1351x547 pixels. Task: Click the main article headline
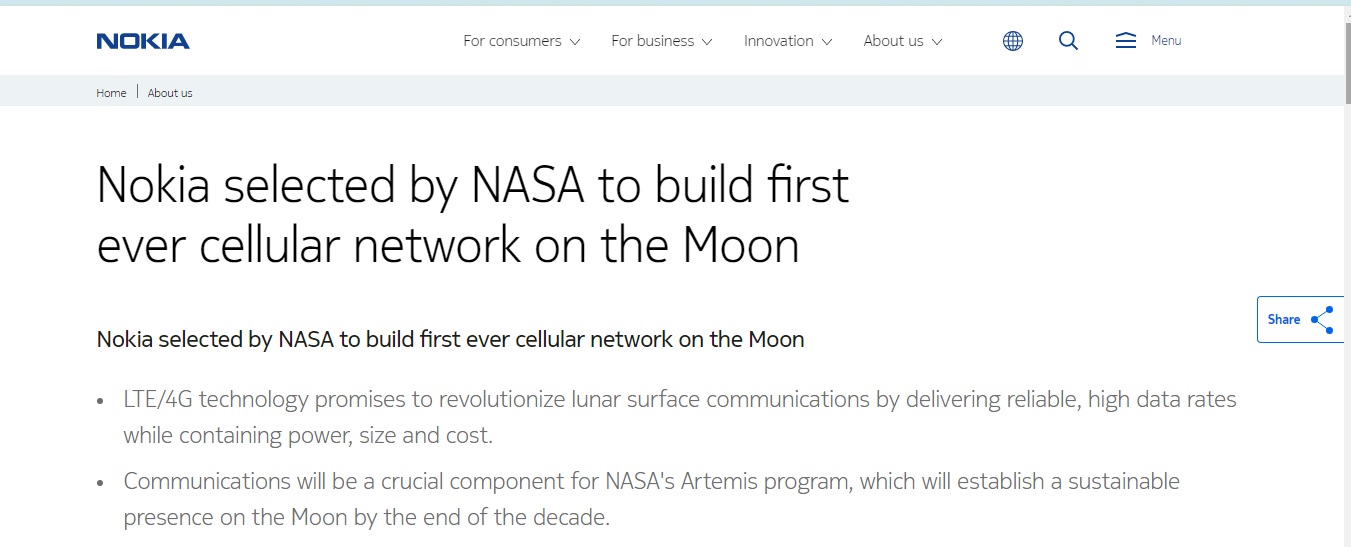click(x=472, y=215)
